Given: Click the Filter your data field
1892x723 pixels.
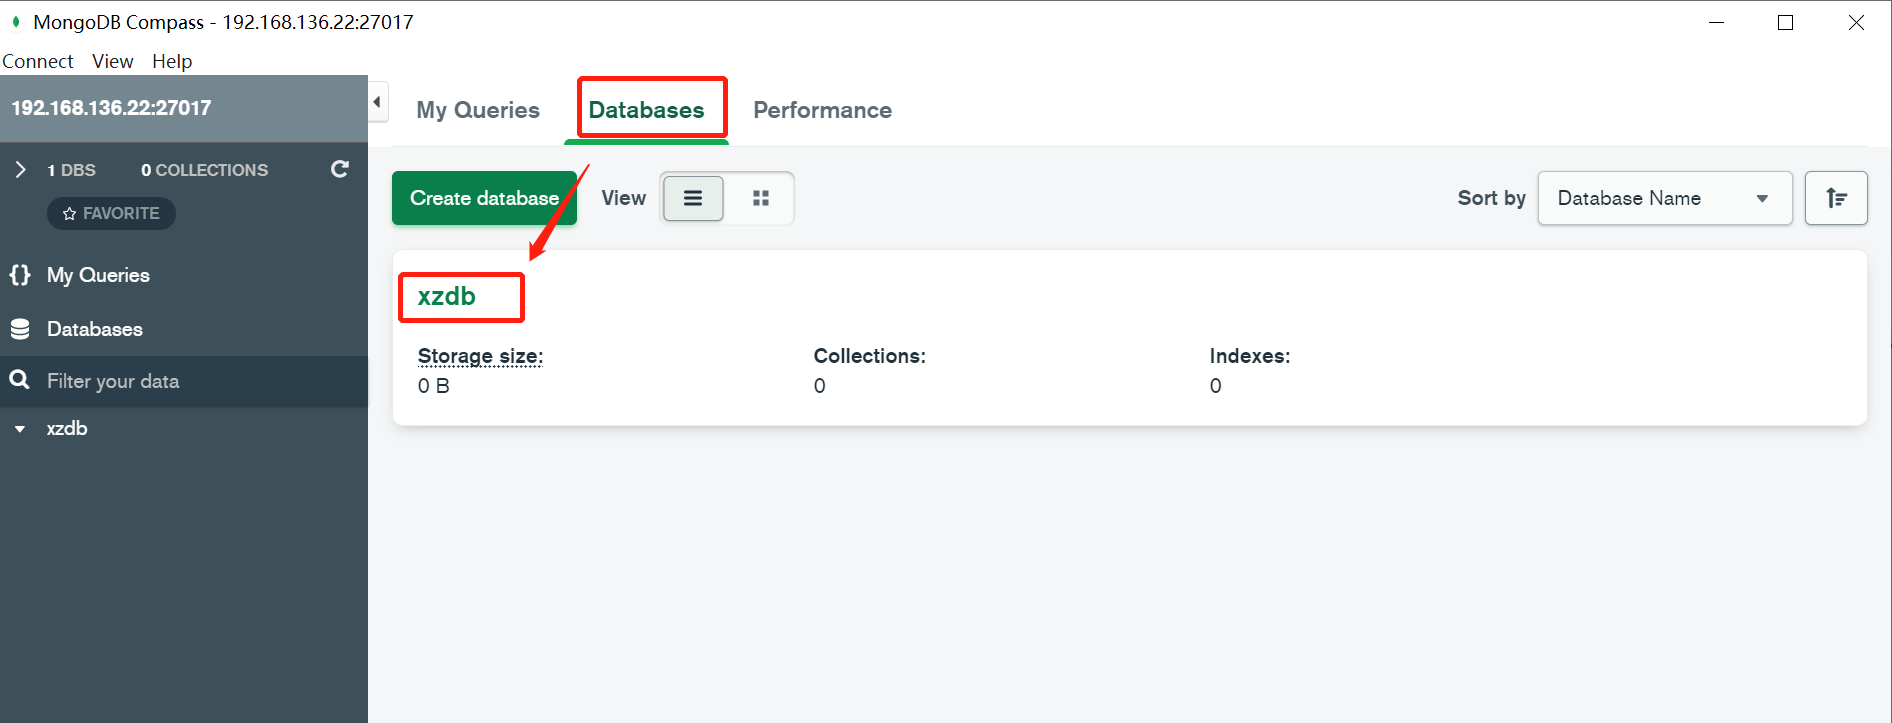Looking at the screenshot, I should click(x=184, y=381).
